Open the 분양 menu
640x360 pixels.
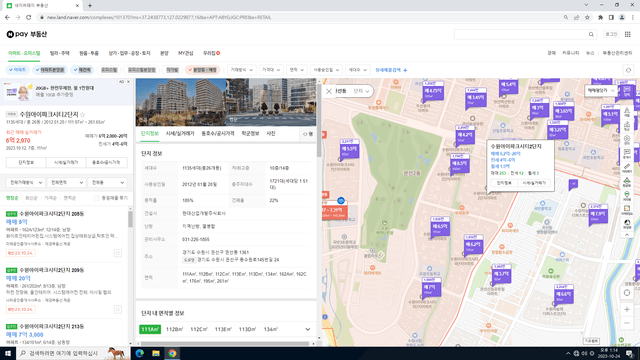[164, 53]
